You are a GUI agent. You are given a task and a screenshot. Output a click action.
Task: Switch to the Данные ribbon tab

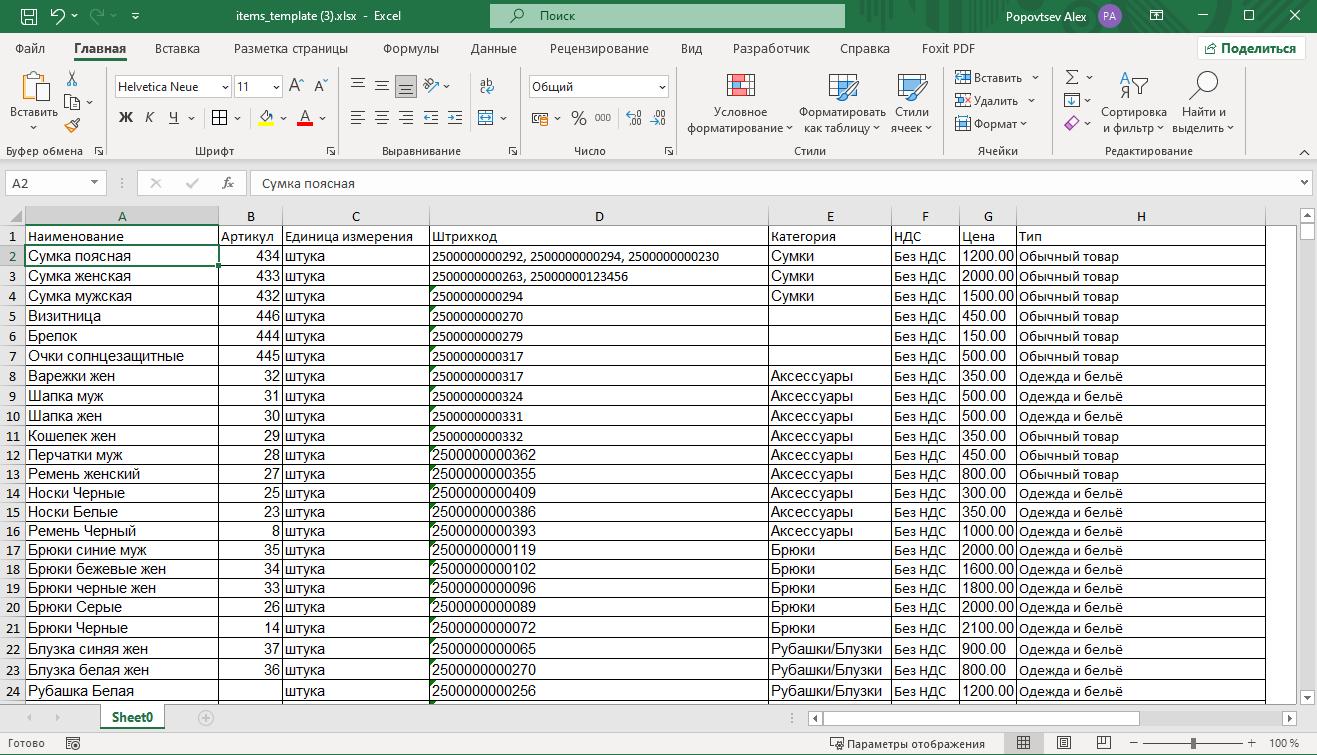point(493,48)
